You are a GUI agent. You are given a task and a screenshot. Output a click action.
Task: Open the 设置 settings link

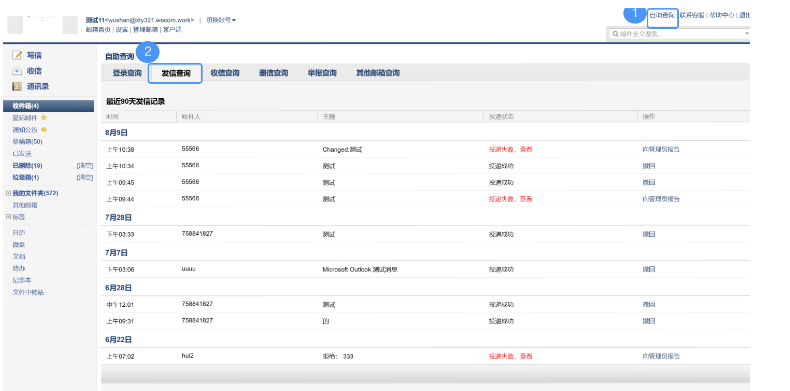[121, 30]
